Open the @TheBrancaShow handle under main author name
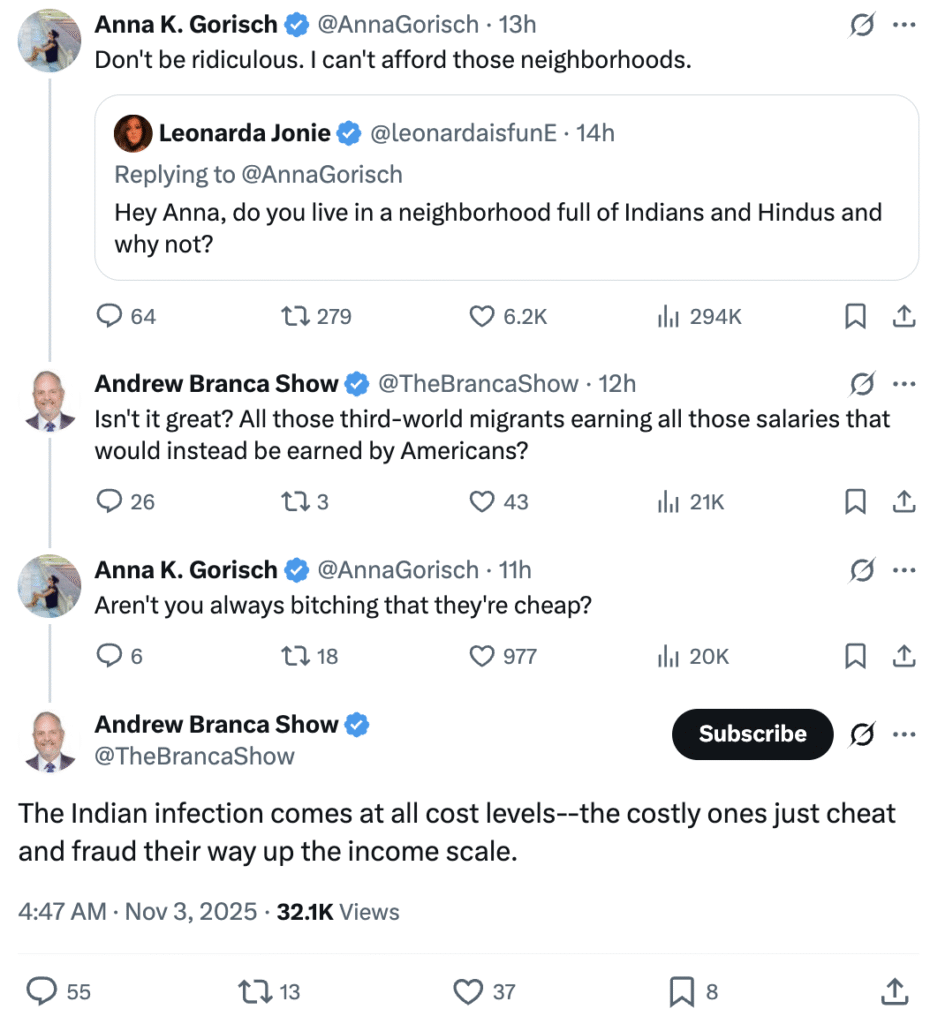930x1024 pixels. tap(194, 757)
